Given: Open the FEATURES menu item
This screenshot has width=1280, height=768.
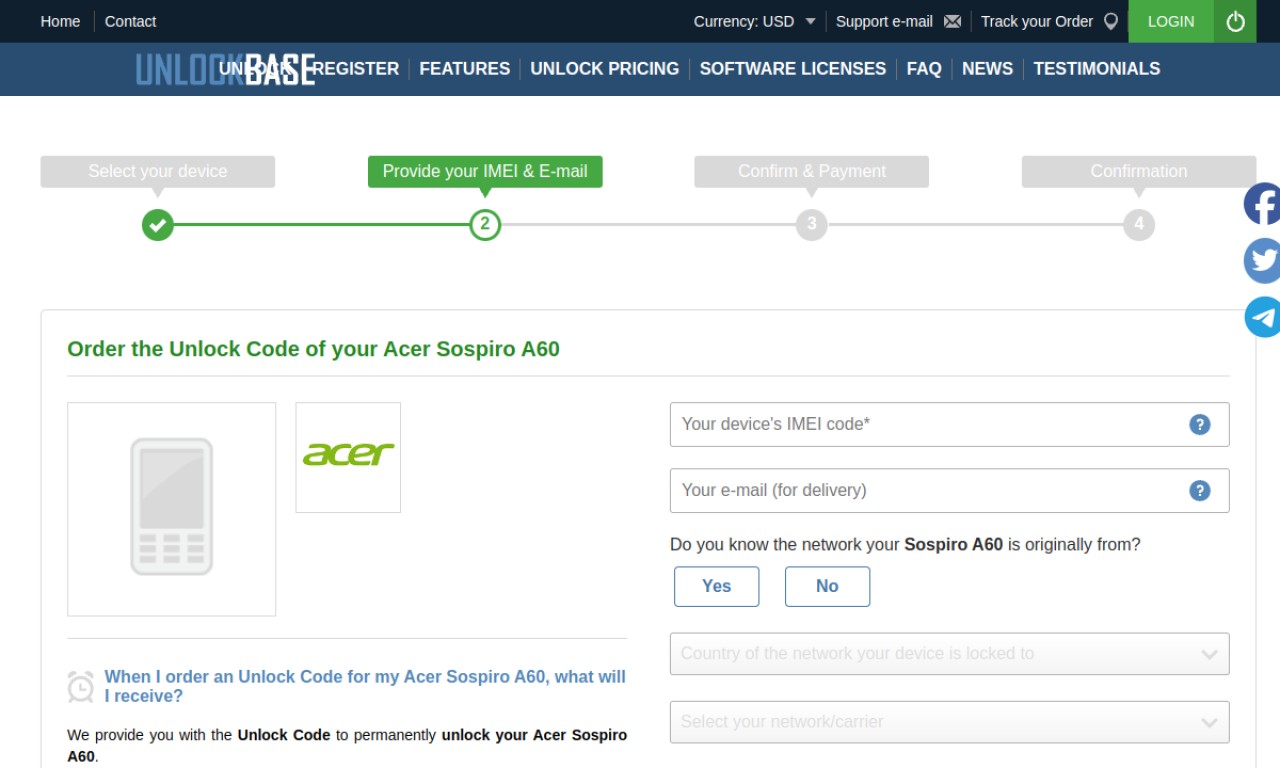Looking at the screenshot, I should coord(465,69).
